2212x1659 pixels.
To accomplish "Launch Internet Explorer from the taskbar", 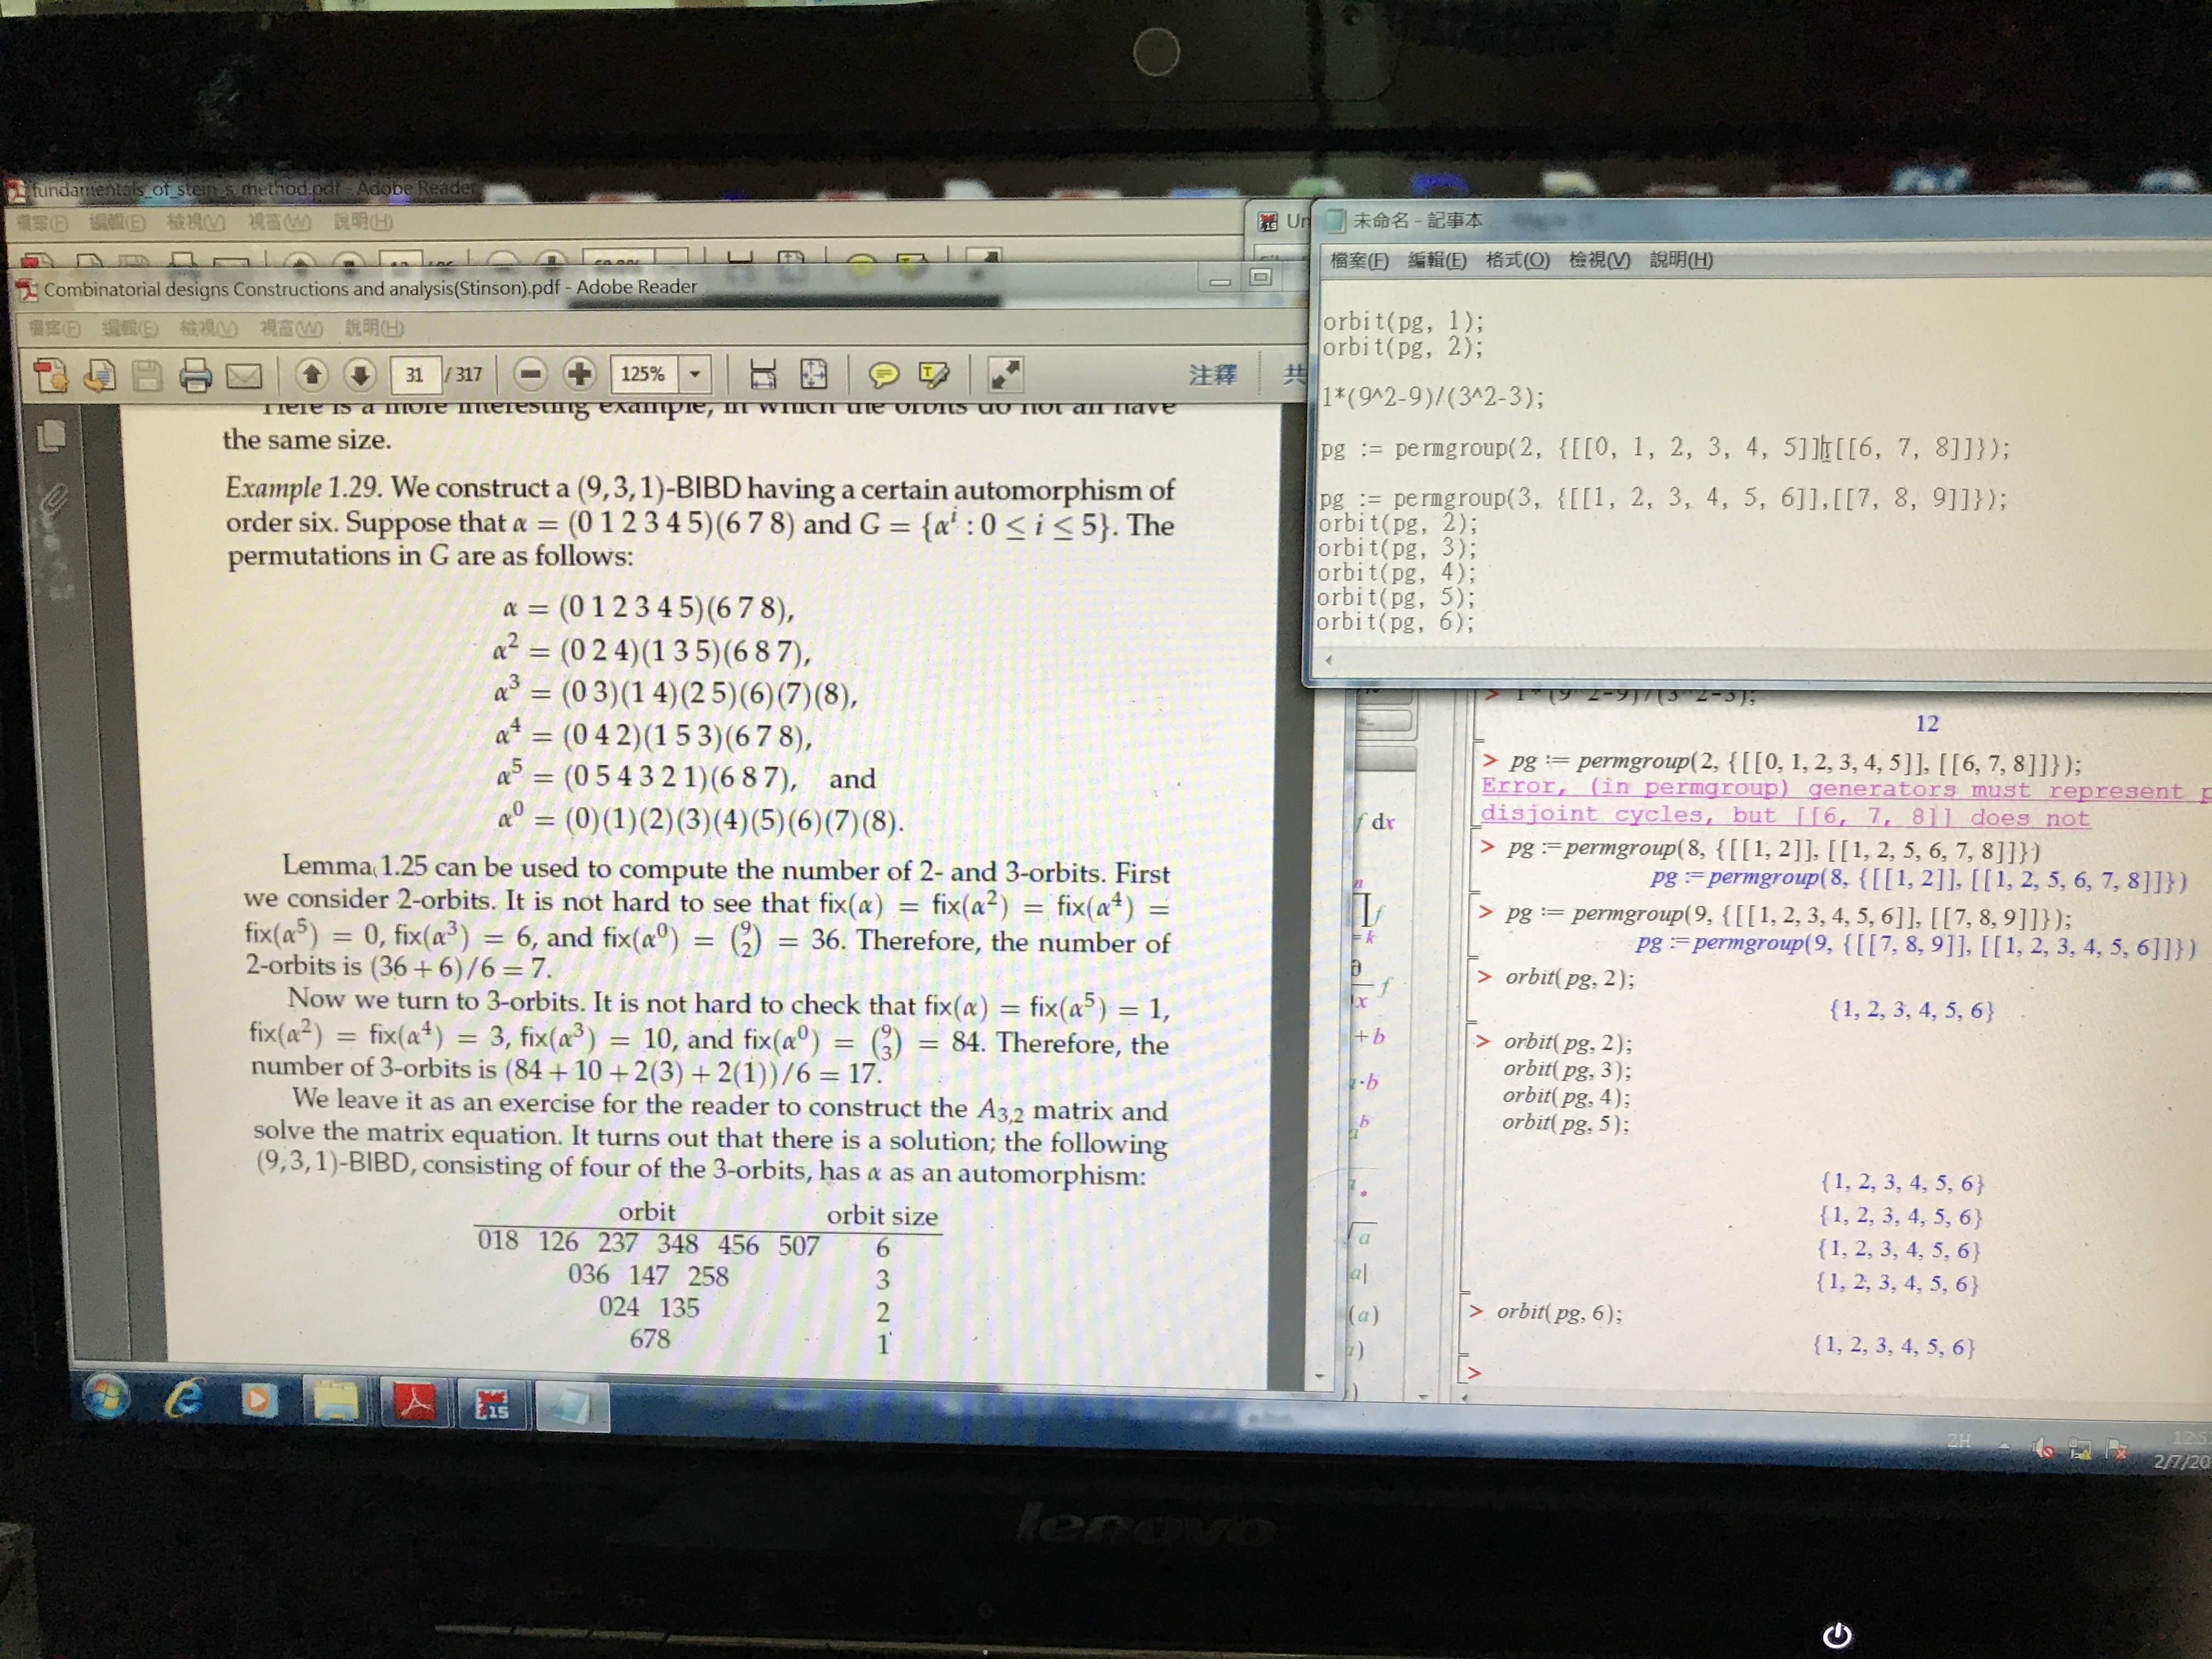I will [x=184, y=1398].
